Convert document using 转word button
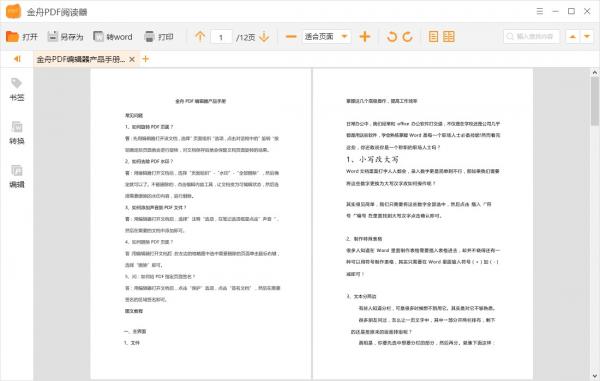The image size is (600, 381). [113, 37]
